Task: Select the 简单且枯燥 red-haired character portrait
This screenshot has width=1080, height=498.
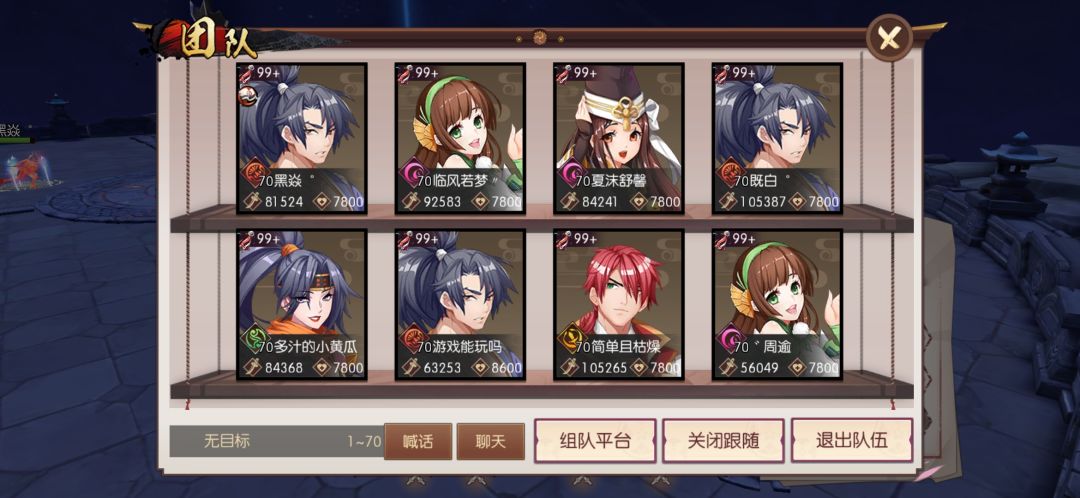Action: (x=619, y=304)
